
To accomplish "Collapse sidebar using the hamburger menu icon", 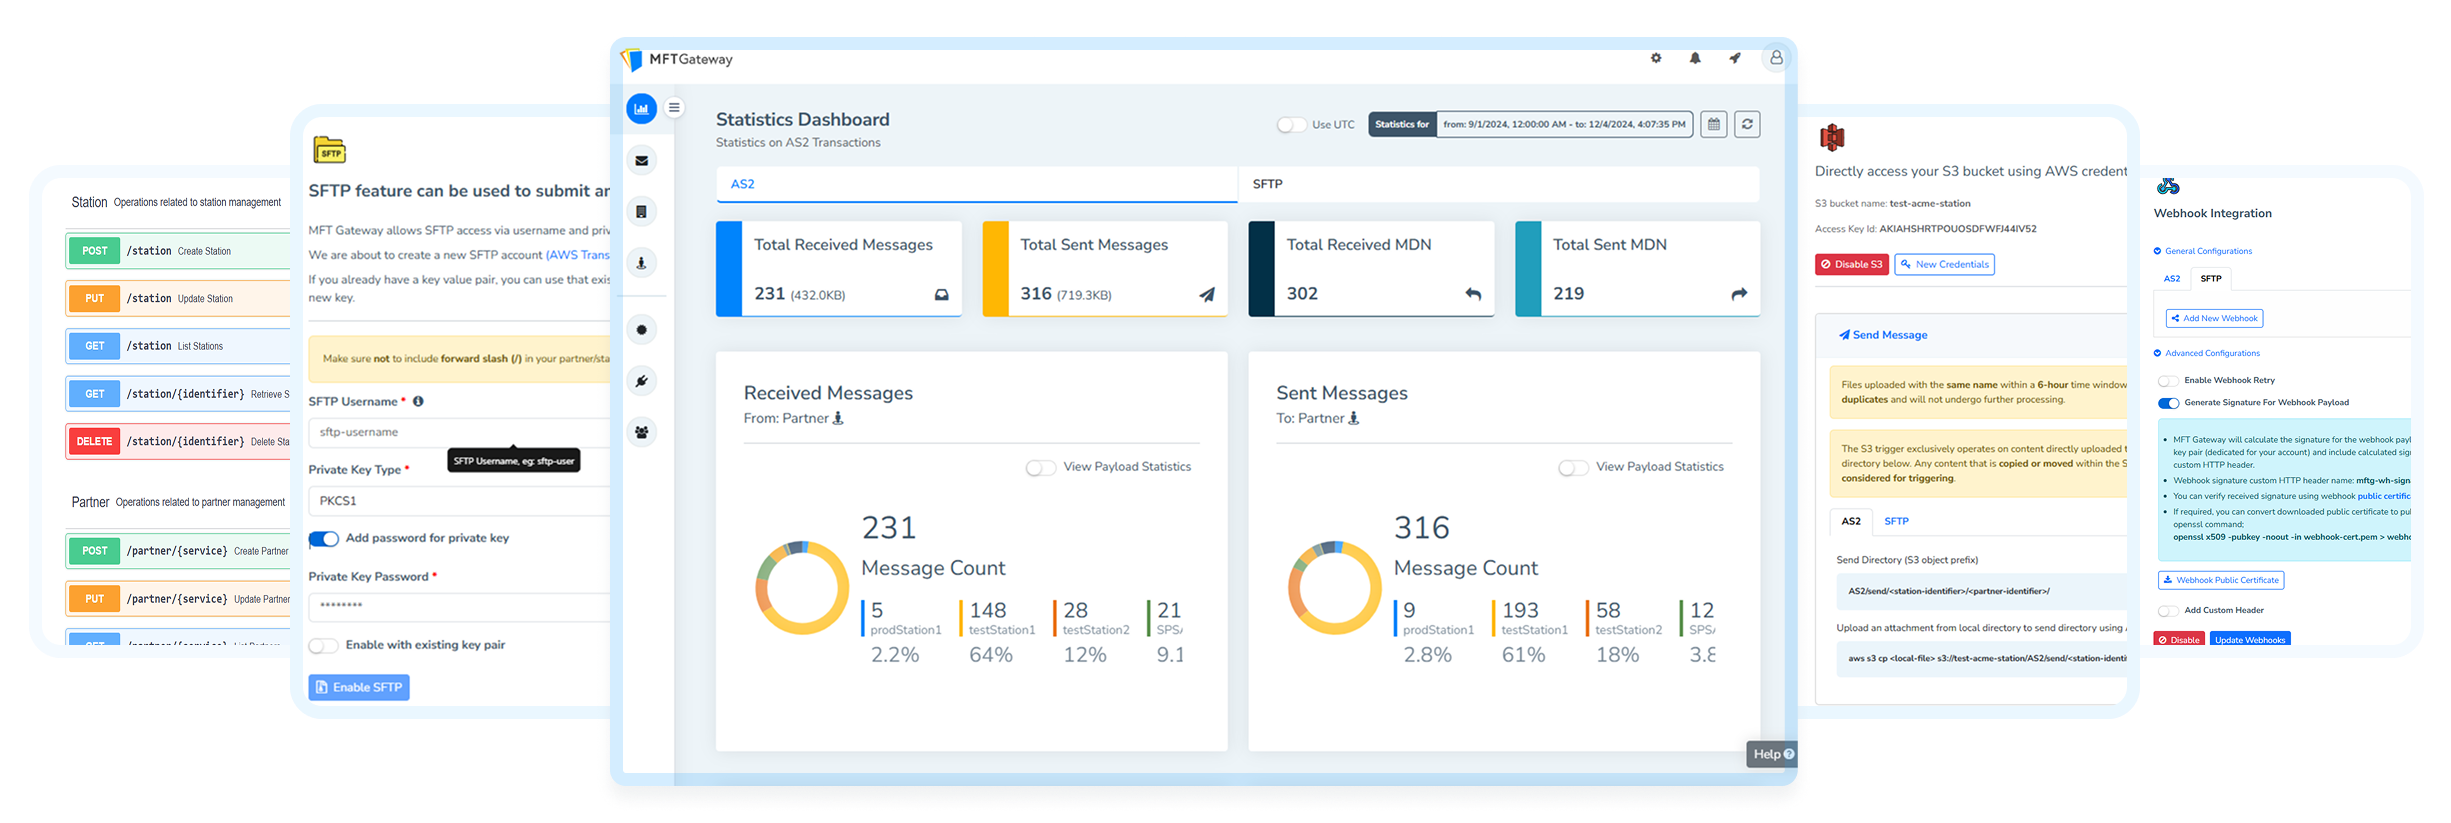I will [675, 108].
